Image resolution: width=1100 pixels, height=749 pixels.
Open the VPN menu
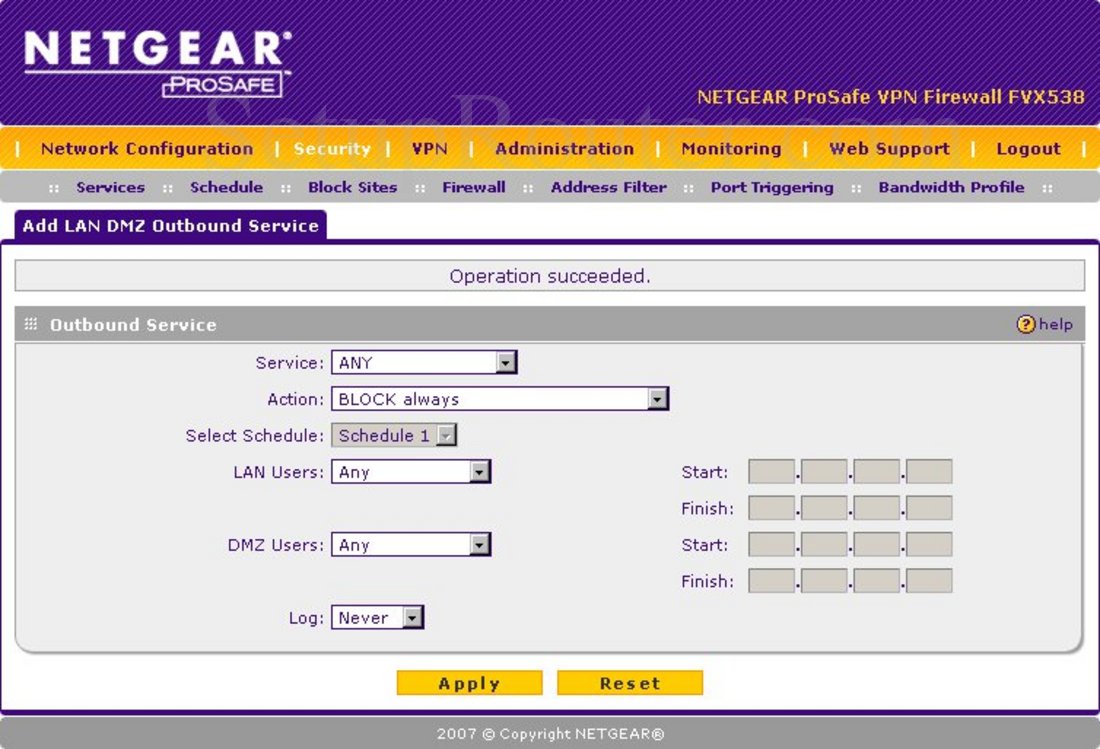[x=430, y=148]
